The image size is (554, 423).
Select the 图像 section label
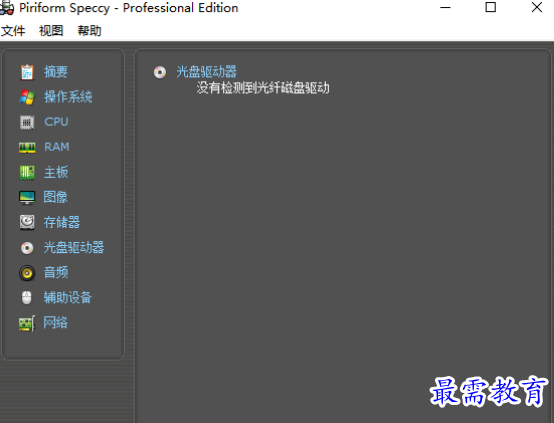(55, 197)
